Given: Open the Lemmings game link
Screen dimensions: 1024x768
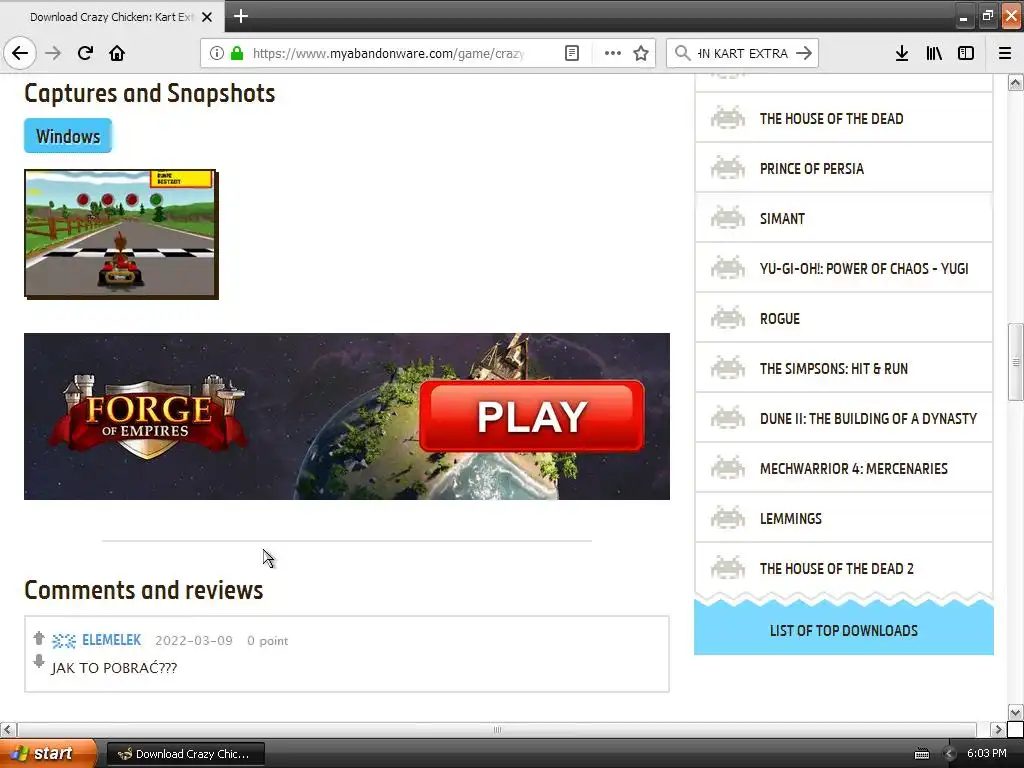Looking at the screenshot, I should coord(791,519).
